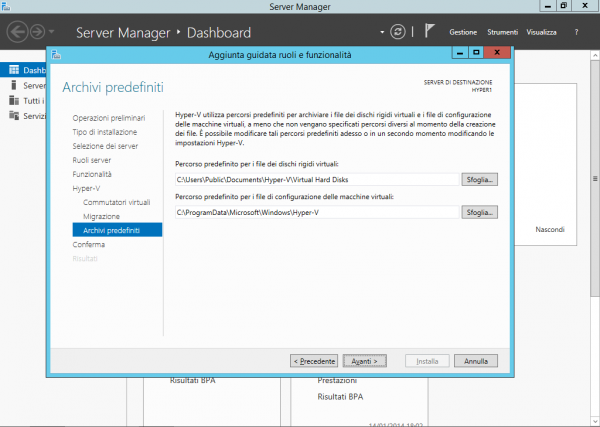
Task: Minimize the Server Manager window
Action: click(548, 6)
